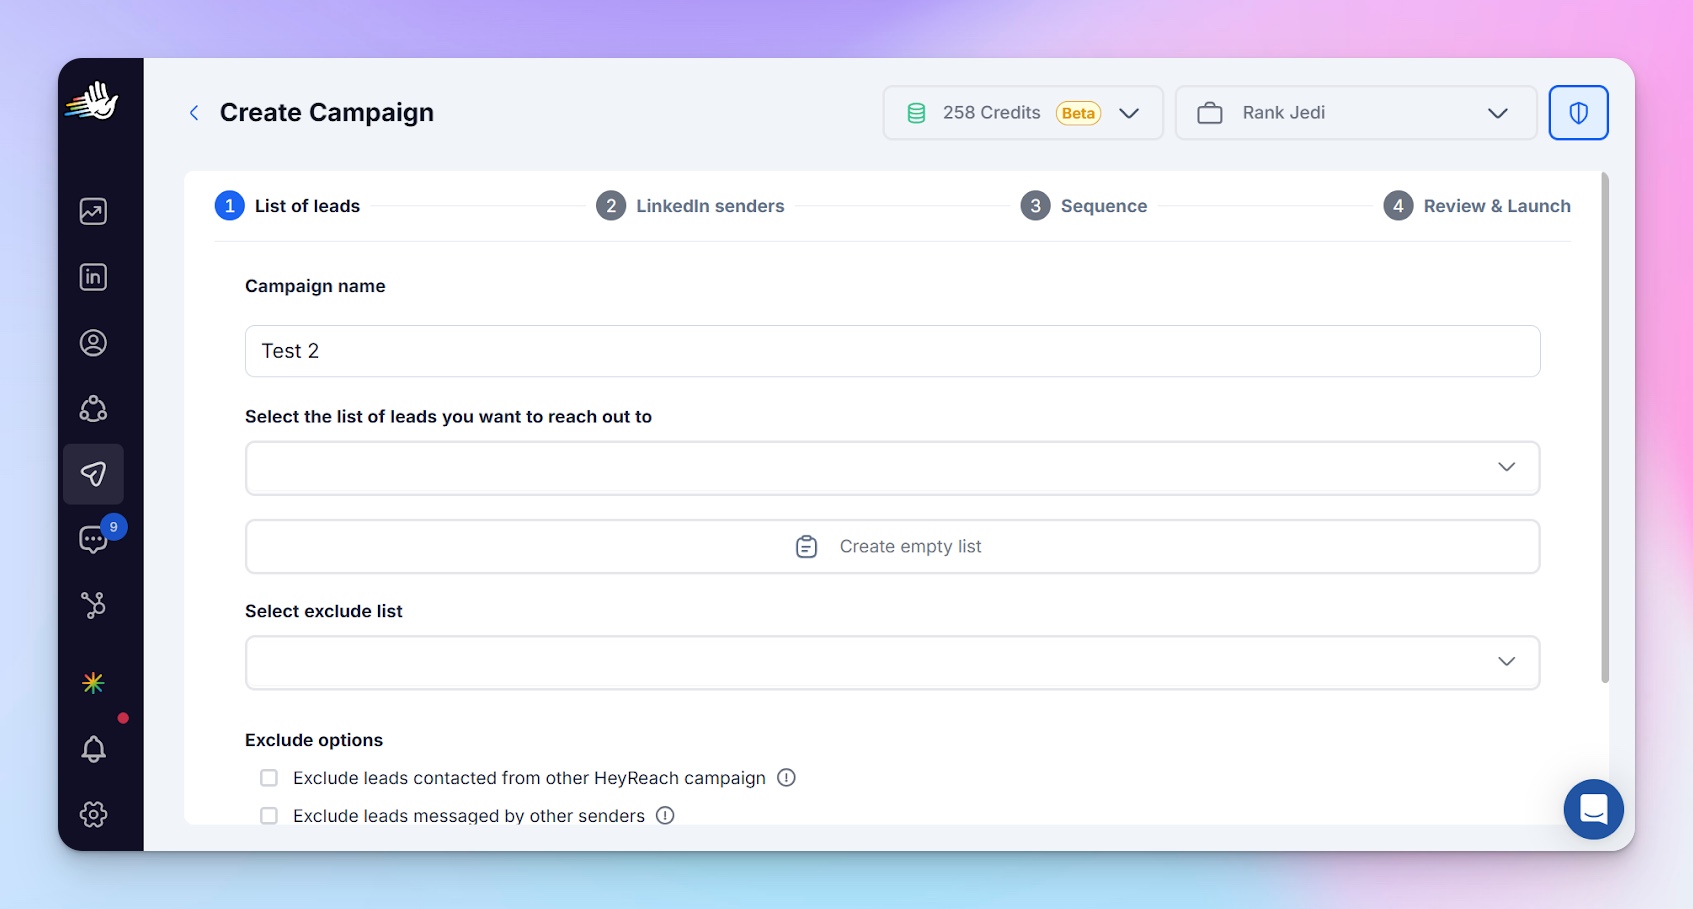
Task: Click the Campaign name label
Action: pos(315,286)
